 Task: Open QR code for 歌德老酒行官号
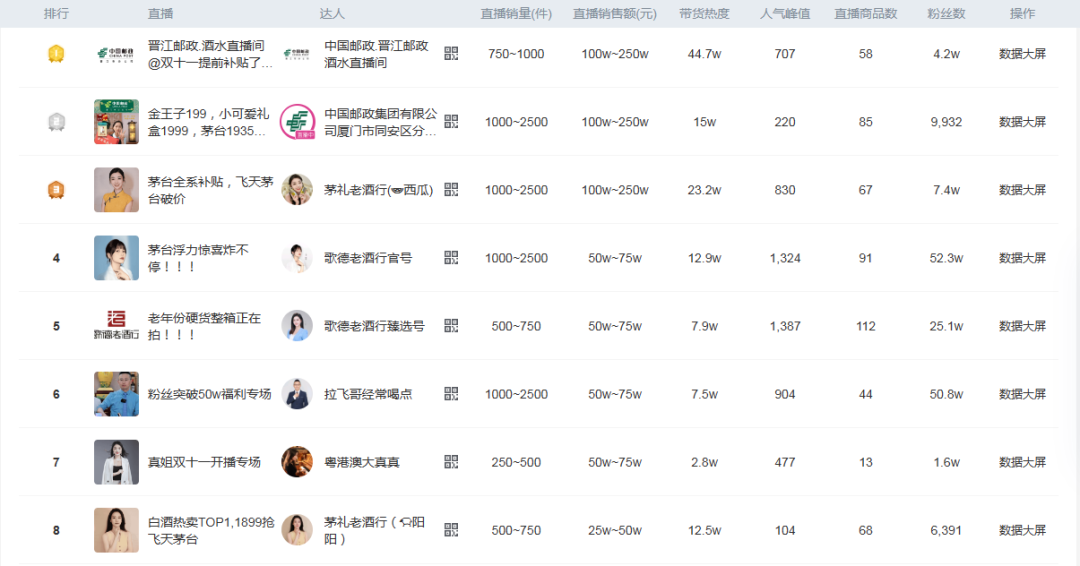click(451, 258)
